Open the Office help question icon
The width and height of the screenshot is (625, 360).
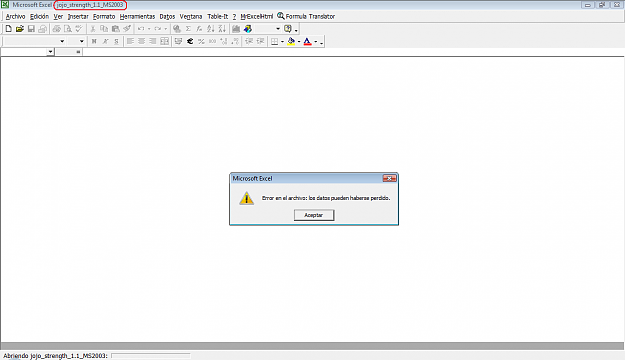click(288, 29)
